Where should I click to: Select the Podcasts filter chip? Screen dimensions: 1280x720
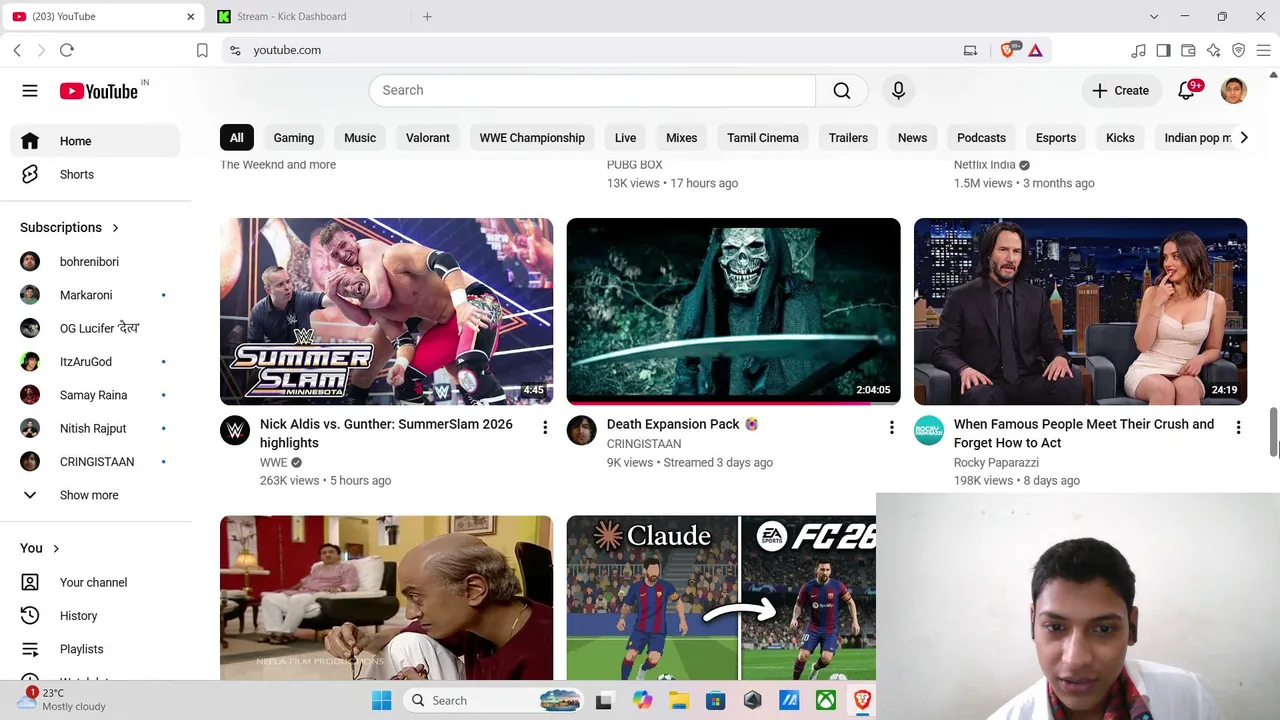tap(981, 138)
